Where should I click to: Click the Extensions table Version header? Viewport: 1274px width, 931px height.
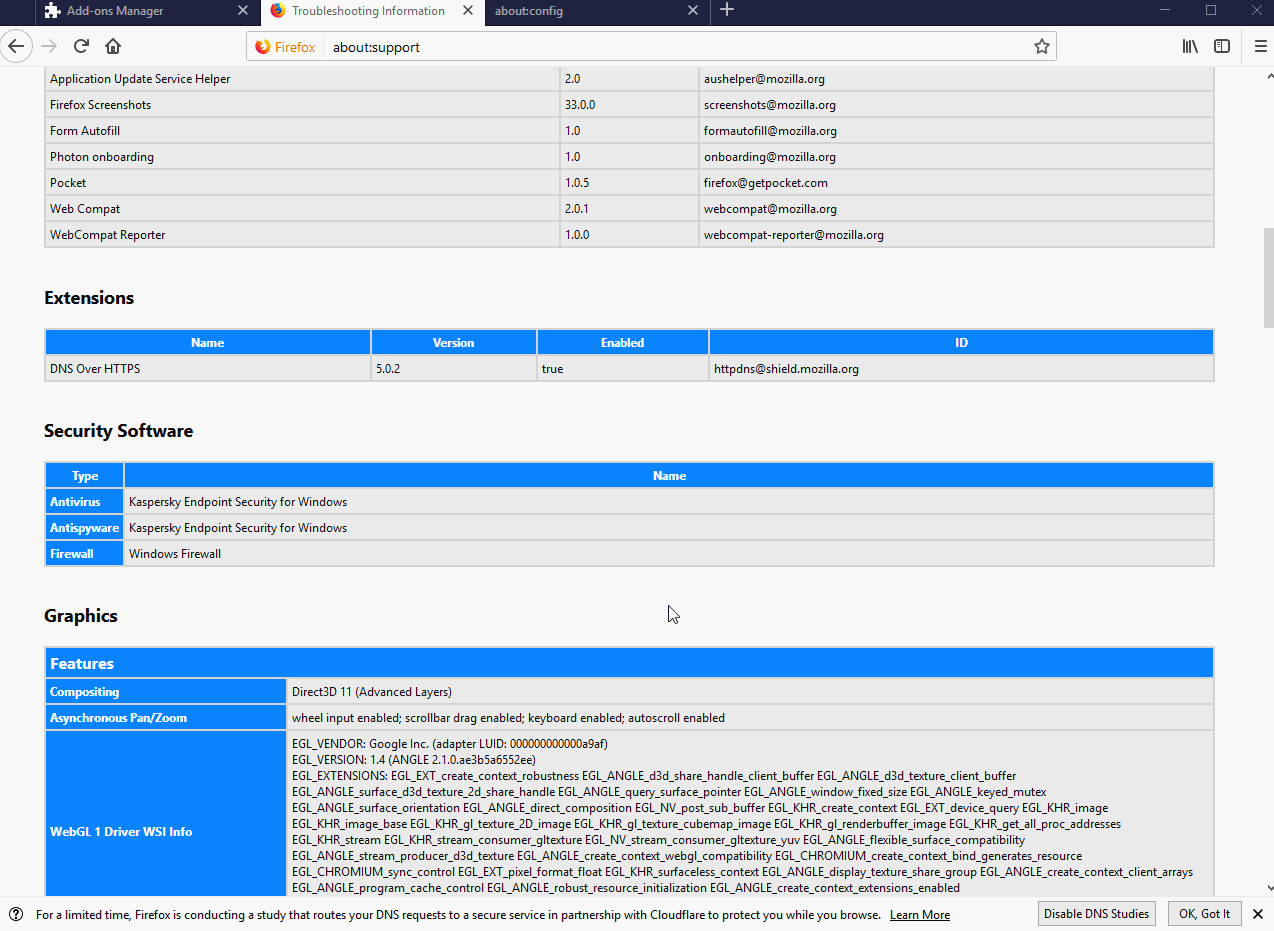click(x=454, y=342)
